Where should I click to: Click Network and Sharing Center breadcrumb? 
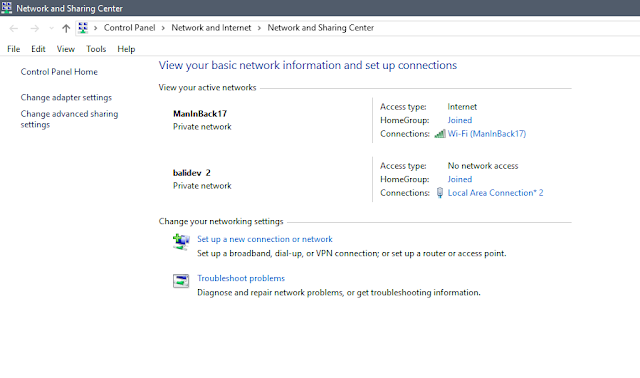click(x=320, y=28)
